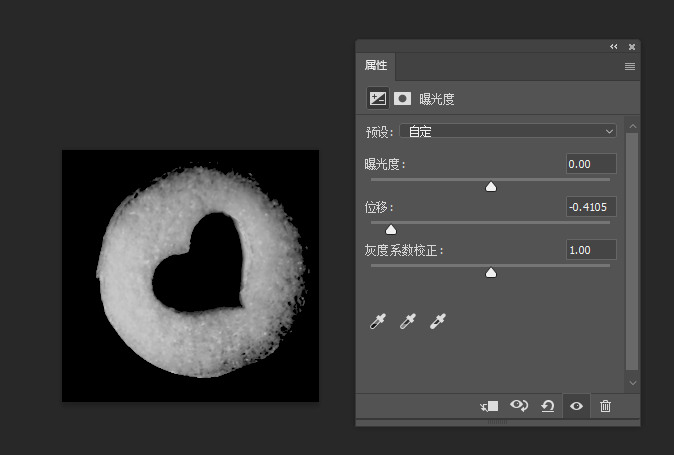Click the heart-shaped donut image in canvas
Viewport: 674px width, 455px height.
click(190, 276)
